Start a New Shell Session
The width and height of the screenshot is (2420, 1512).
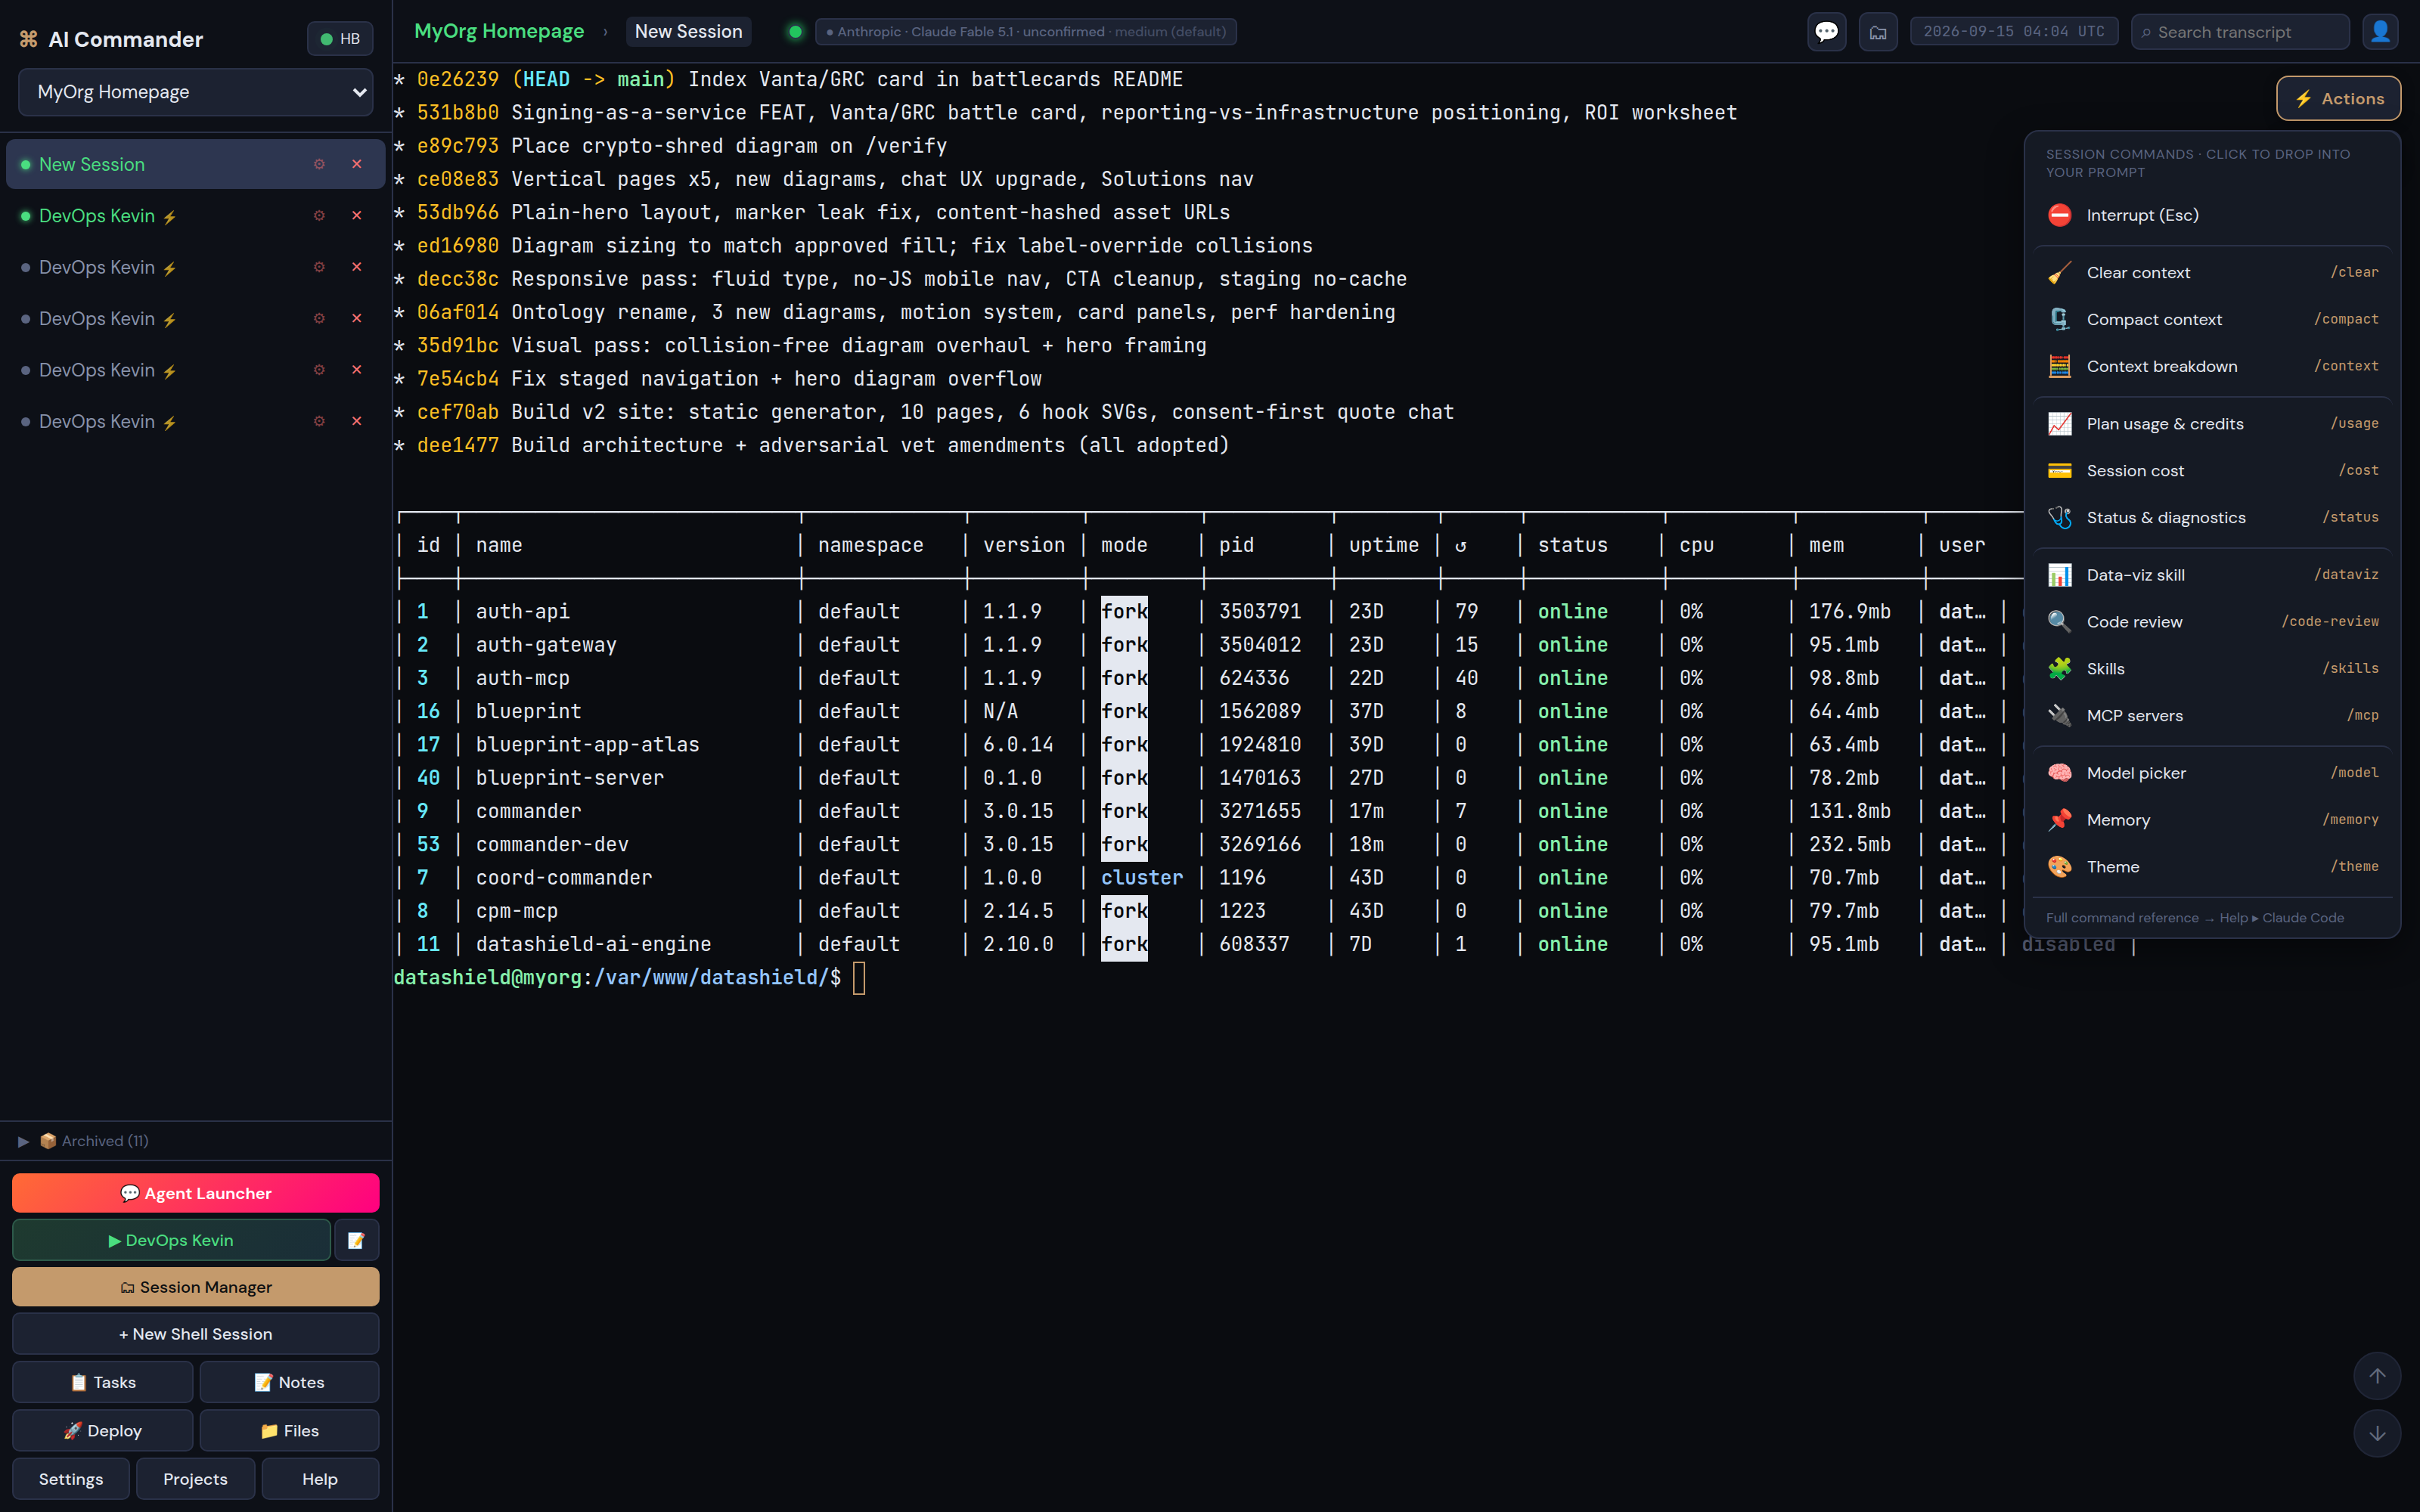pos(196,1334)
